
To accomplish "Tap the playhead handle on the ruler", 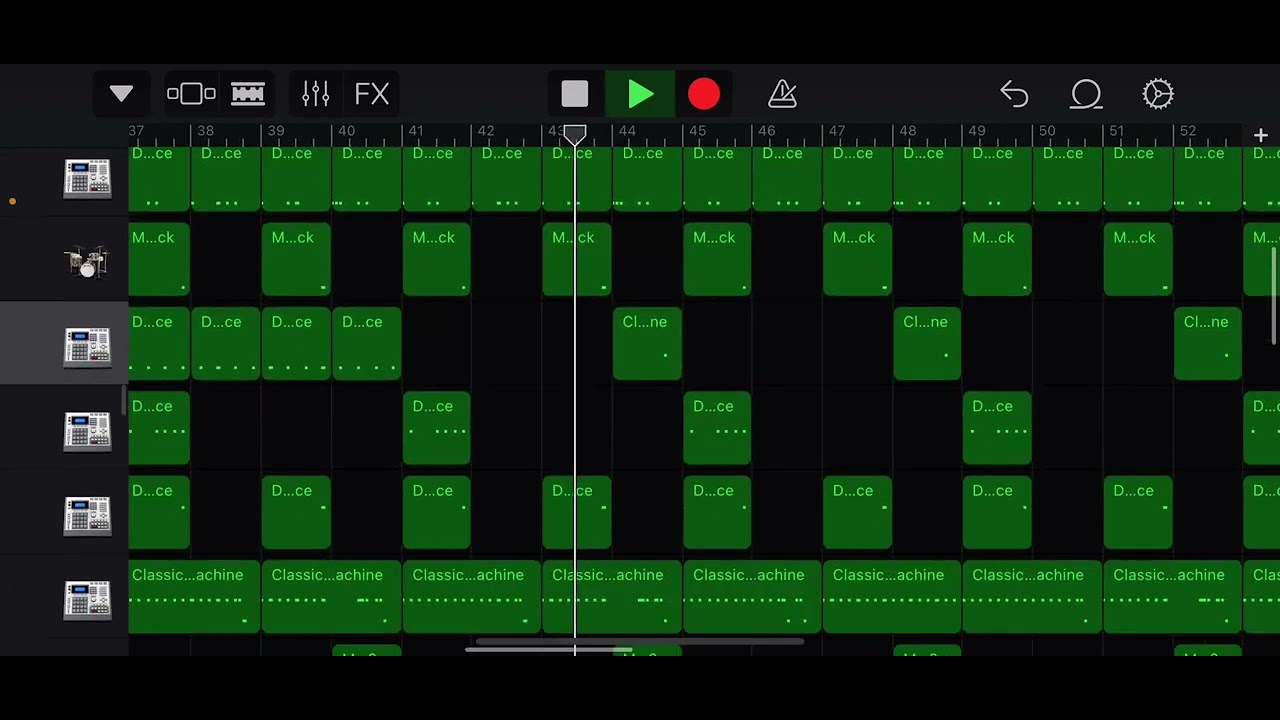I will (575, 134).
